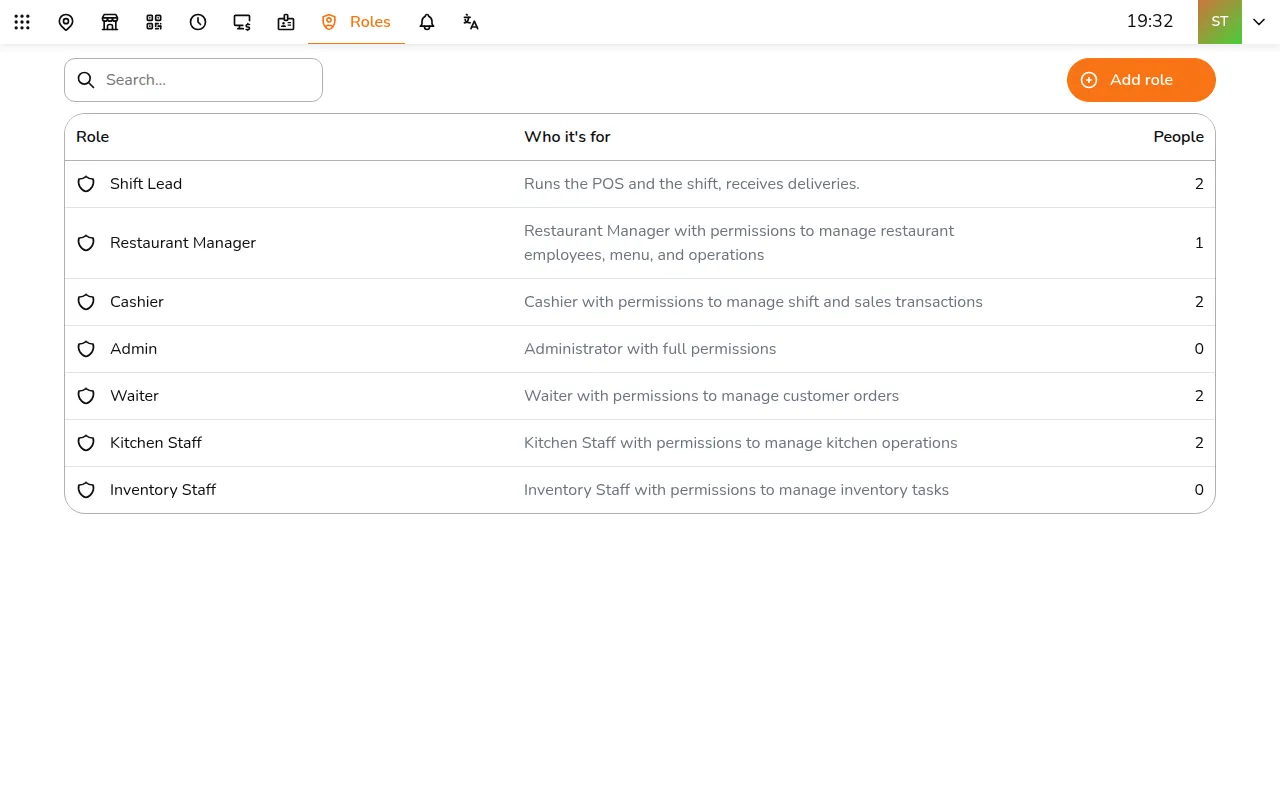The image size is (1280, 800).
Task: Click the People column header
Action: pyautogui.click(x=1179, y=137)
